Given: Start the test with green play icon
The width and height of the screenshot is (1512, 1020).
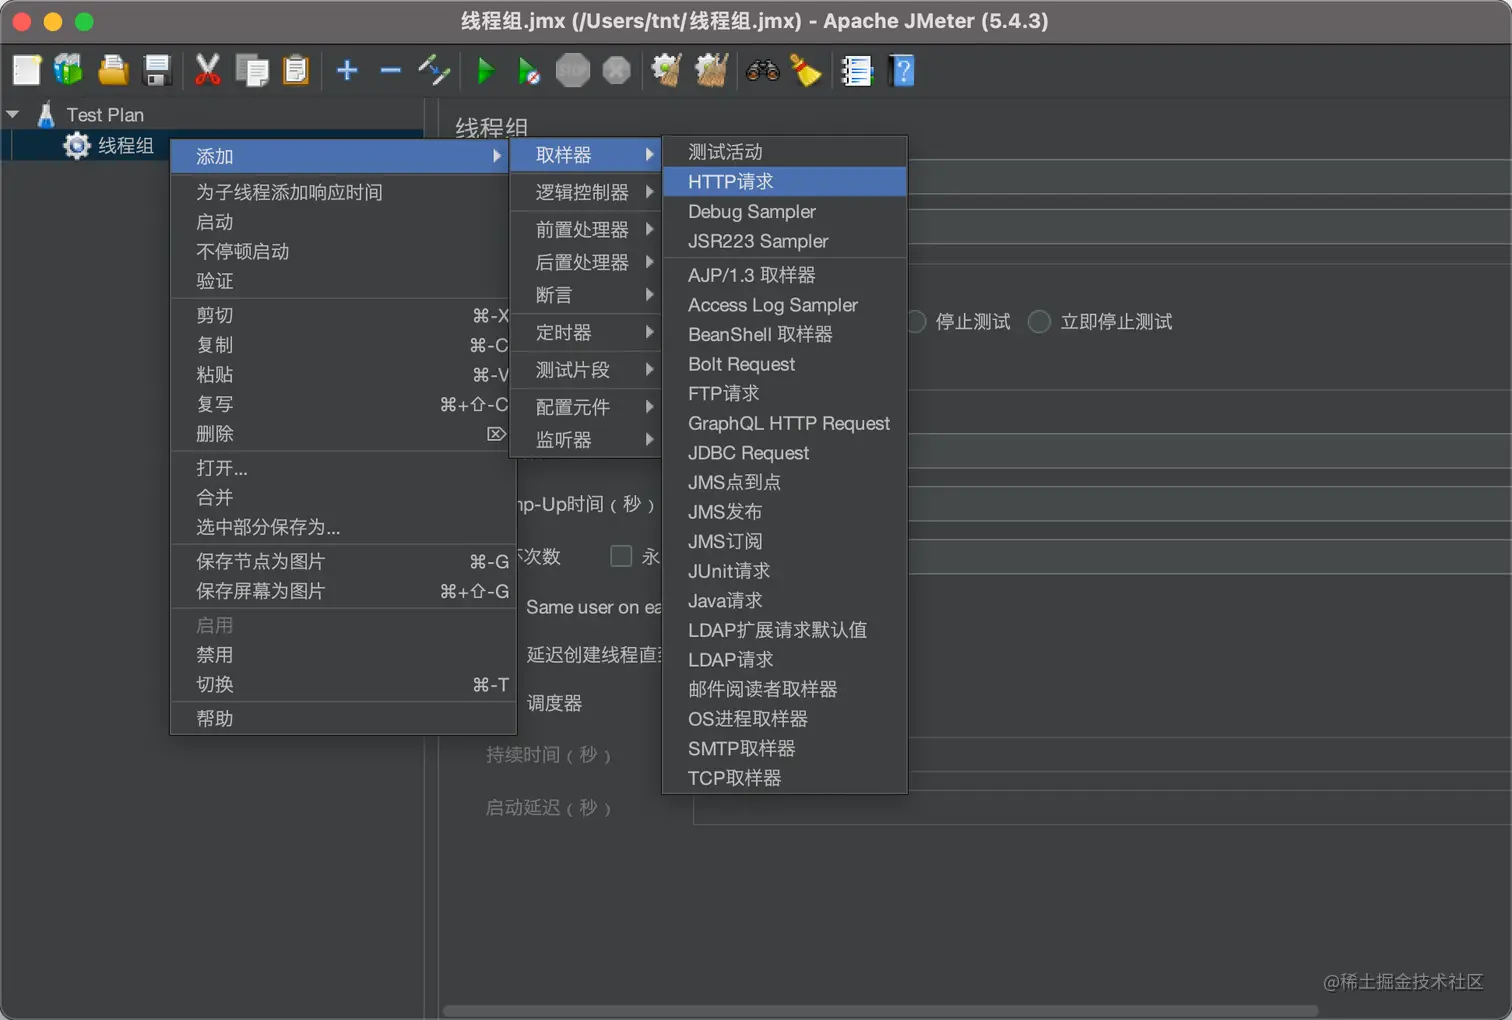Looking at the screenshot, I should [486, 70].
